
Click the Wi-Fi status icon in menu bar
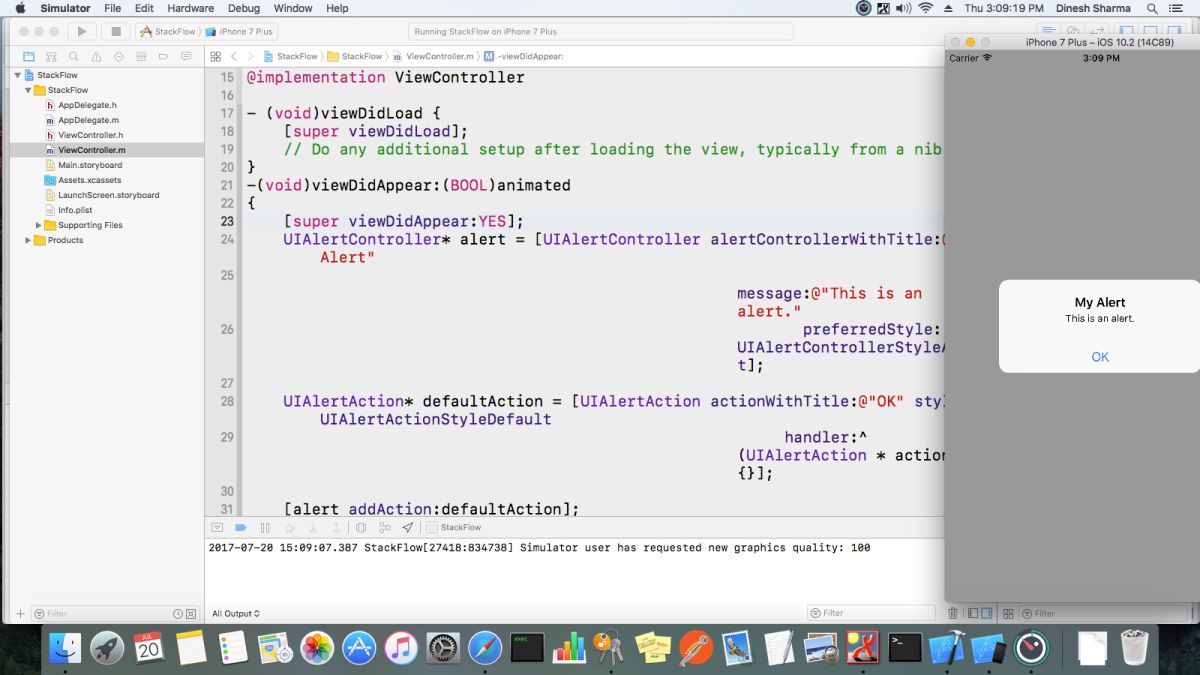[x=926, y=8]
